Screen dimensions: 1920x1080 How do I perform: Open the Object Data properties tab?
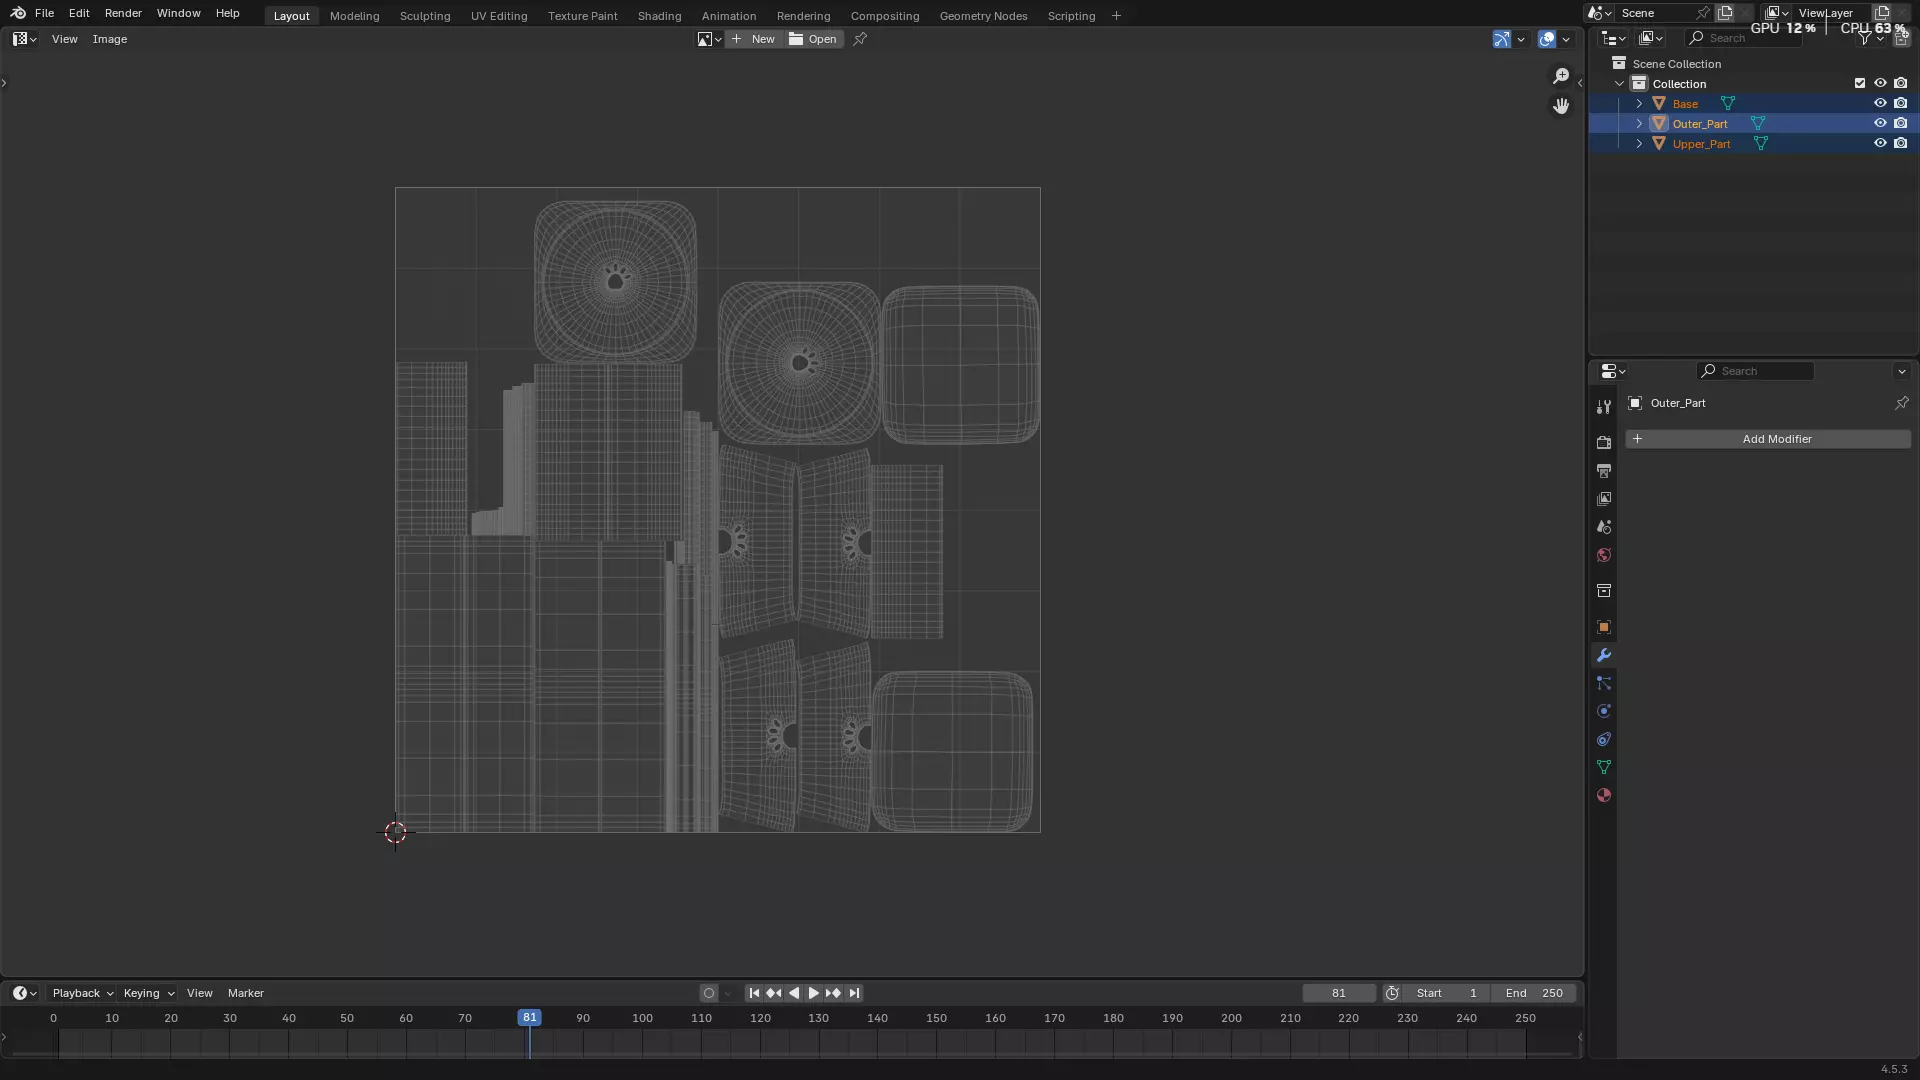[1604, 768]
